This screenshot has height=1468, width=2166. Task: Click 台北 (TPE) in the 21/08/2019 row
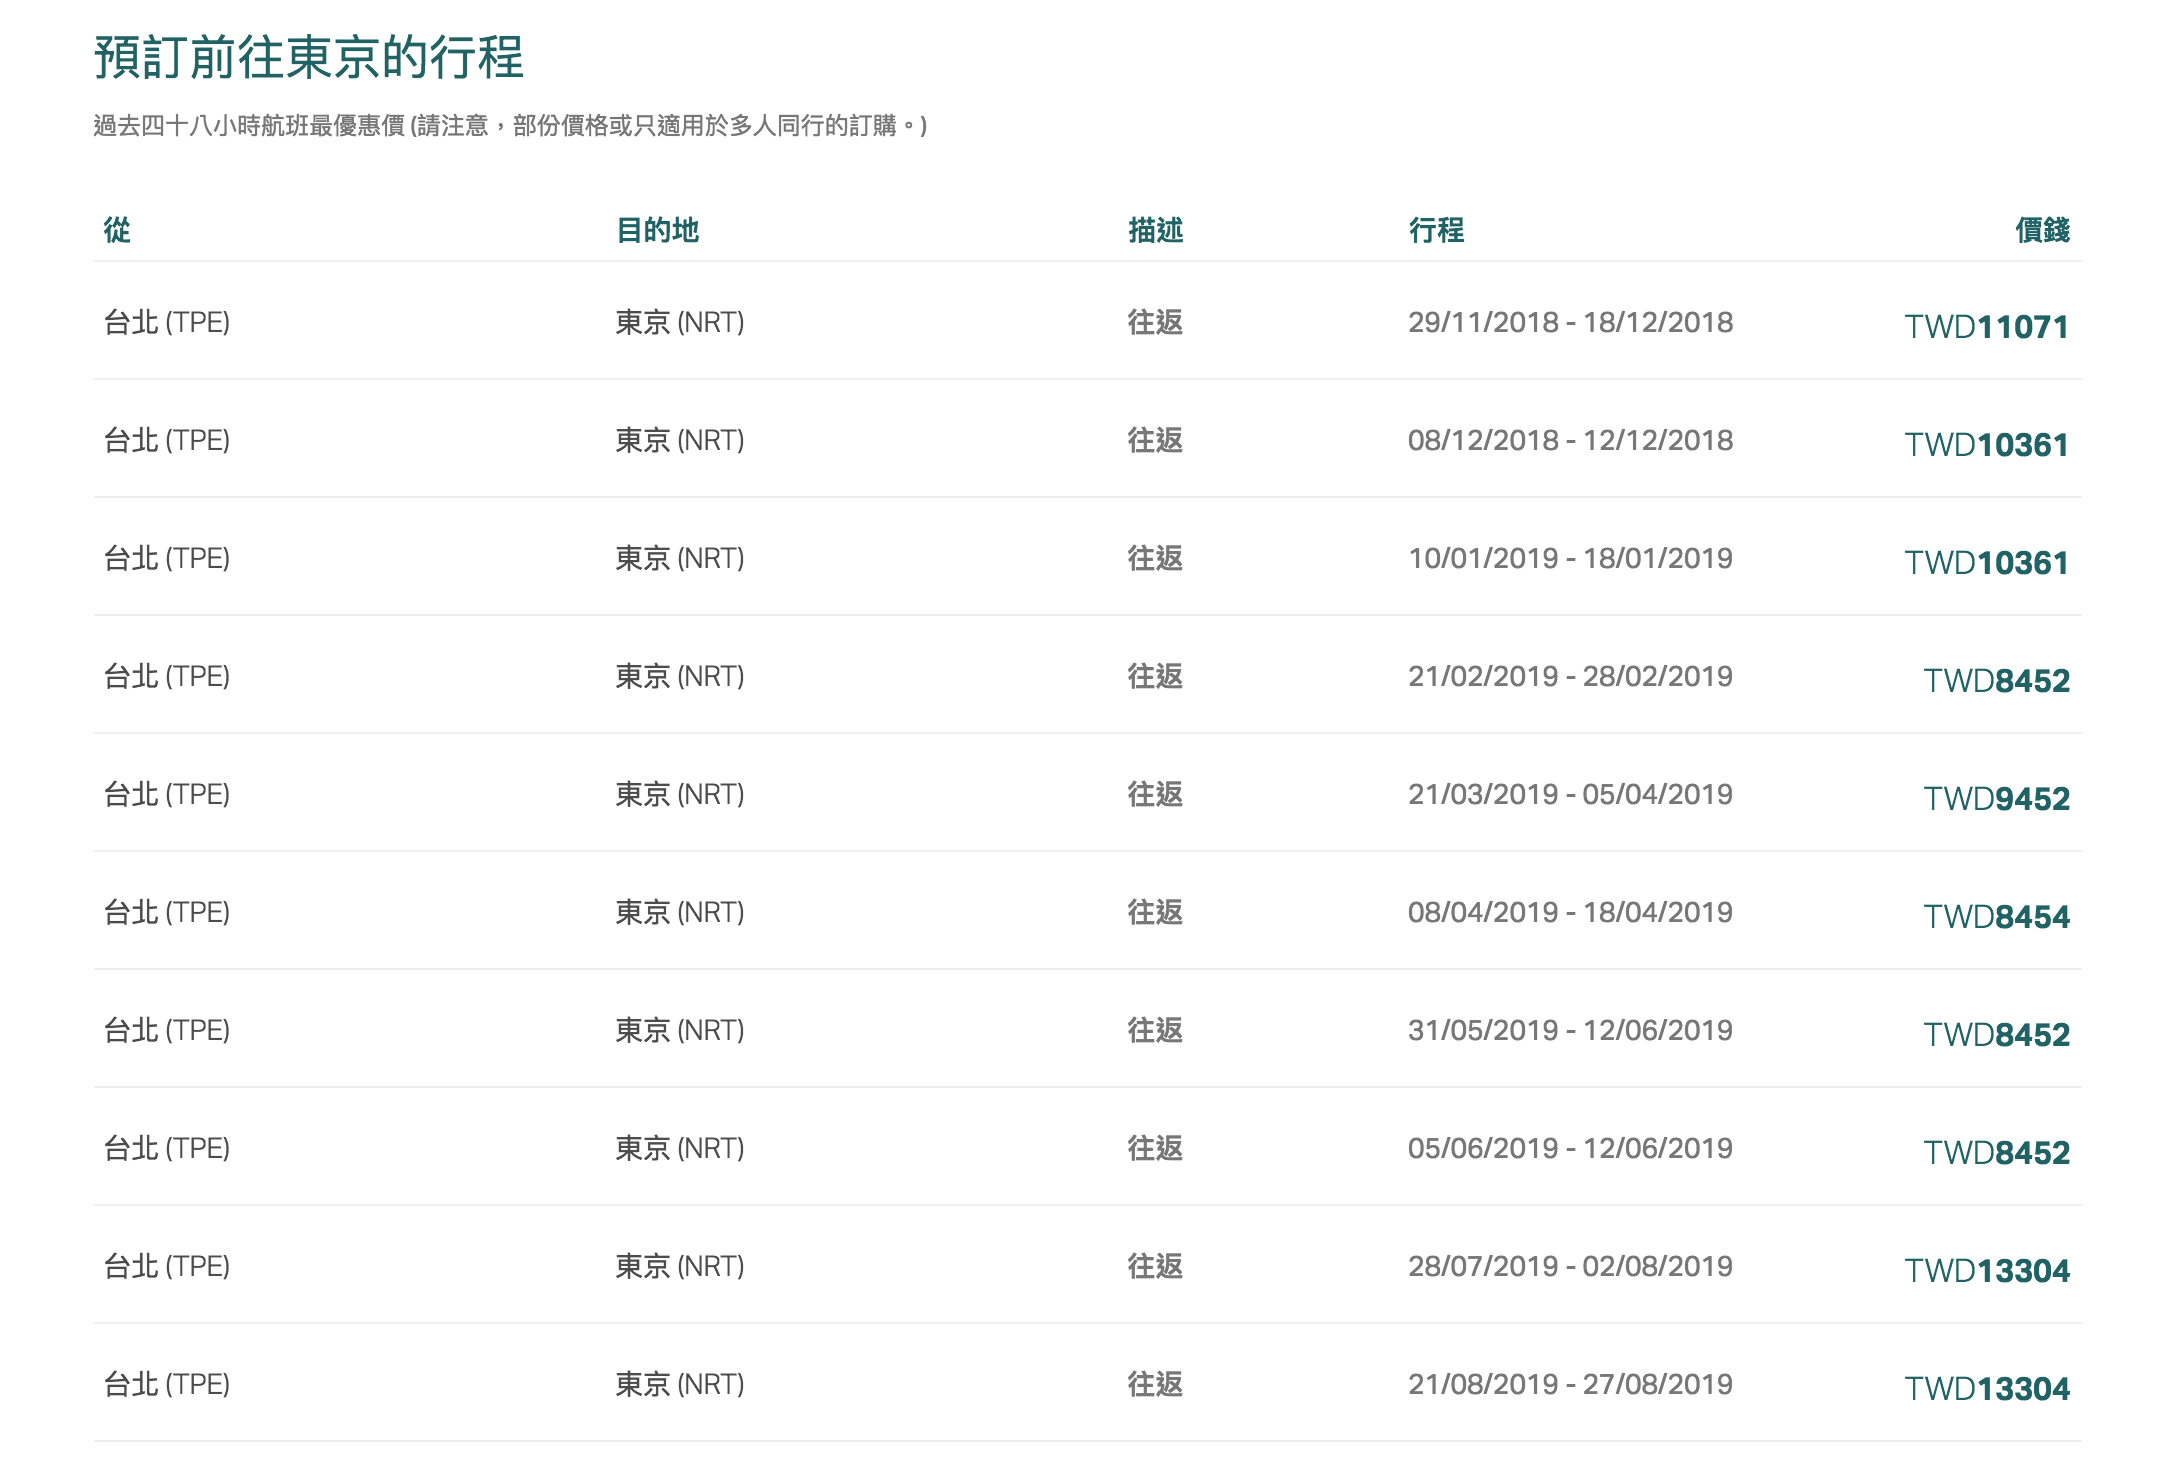pos(167,1384)
